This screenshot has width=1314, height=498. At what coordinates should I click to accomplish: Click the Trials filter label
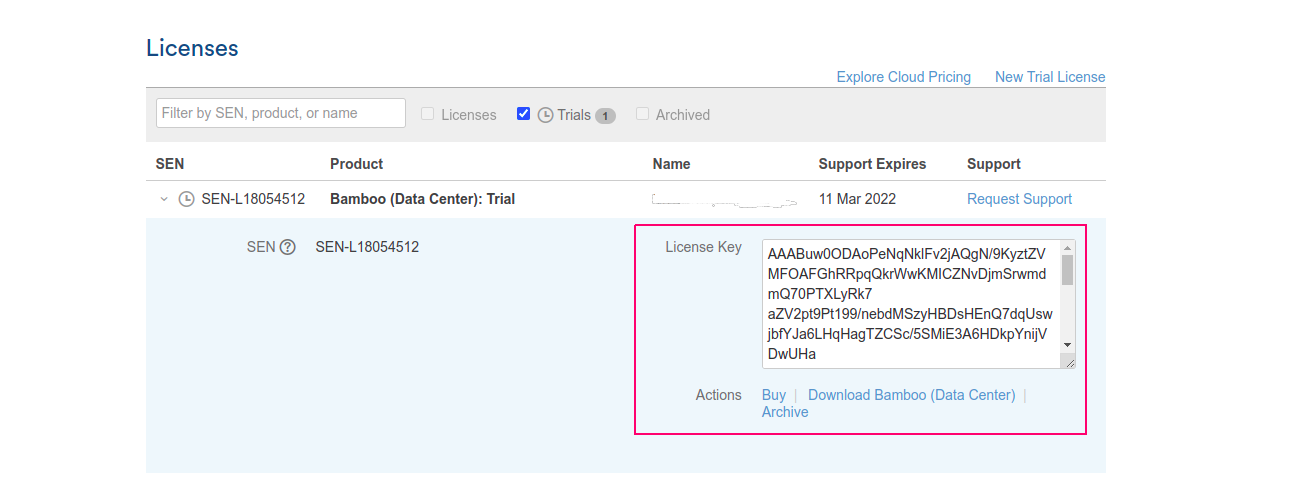(x=574, y=115)
